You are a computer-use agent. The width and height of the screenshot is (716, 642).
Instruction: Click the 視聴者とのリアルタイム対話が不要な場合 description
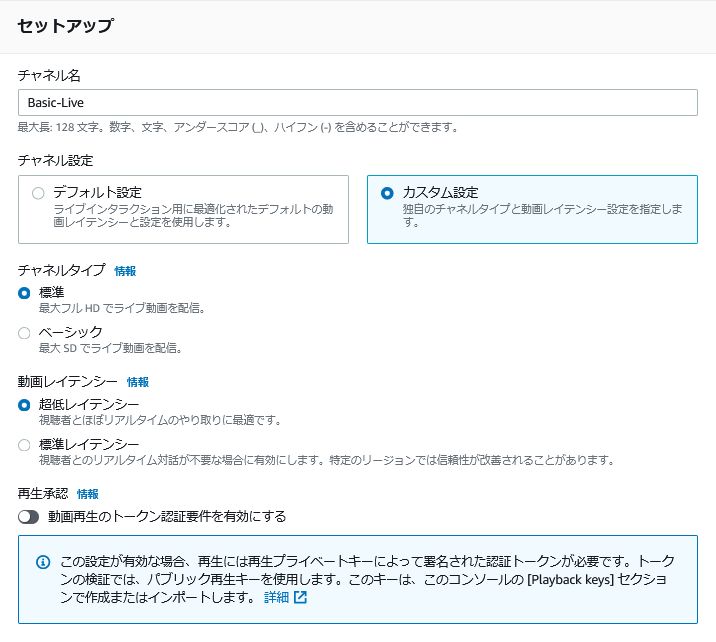[x=327, y=460]
